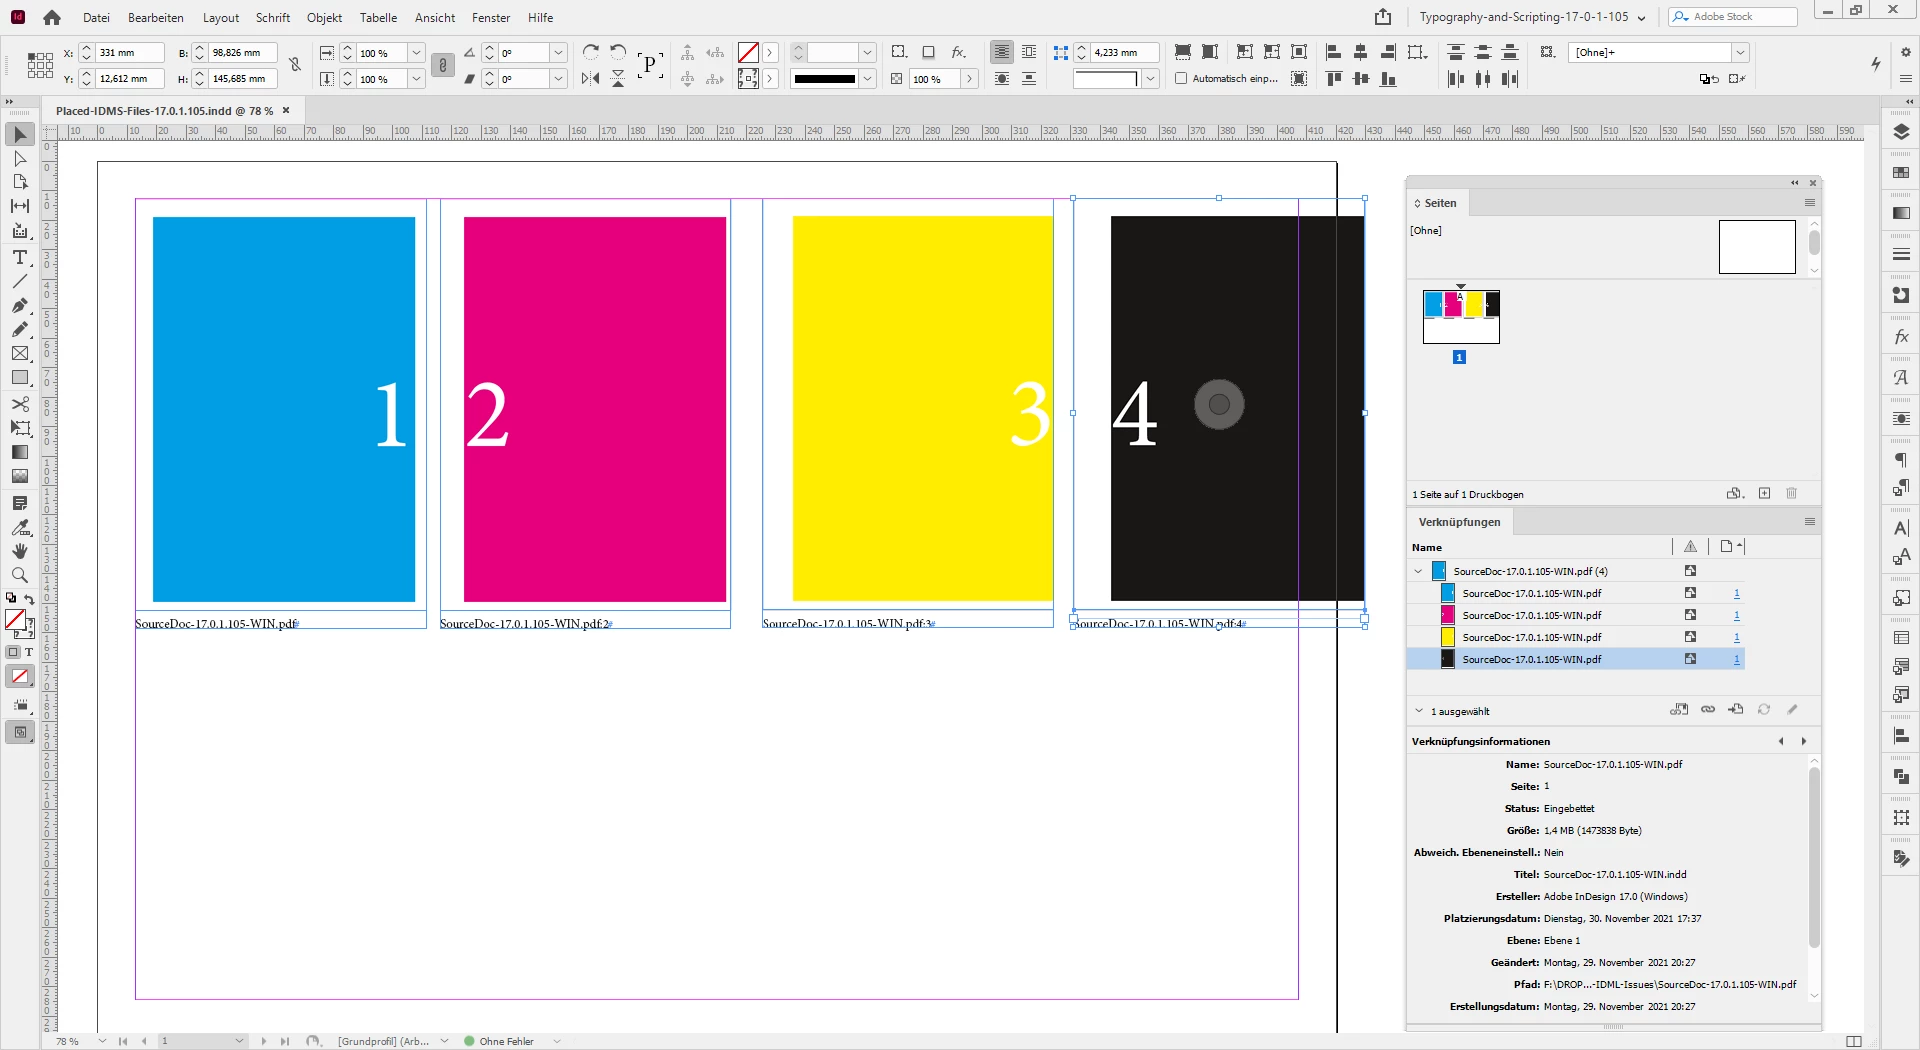Select the Line tool
This screenshot has height=1050, width=1920.
(x=20, y=281)
